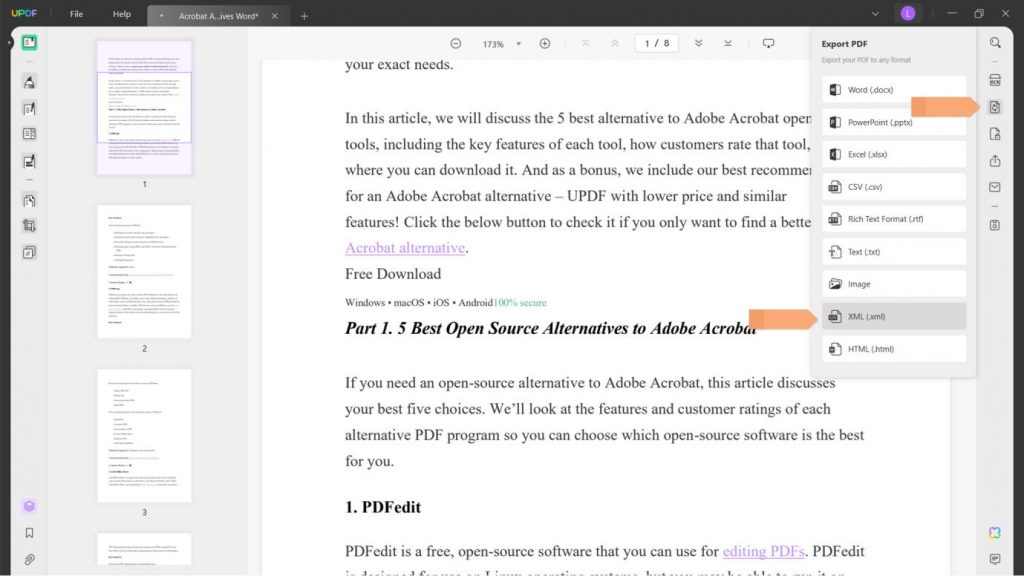Export as Word (.docx)
Image resolution: width=1024 pixels, height=576 pixels.
click(894, 89)
